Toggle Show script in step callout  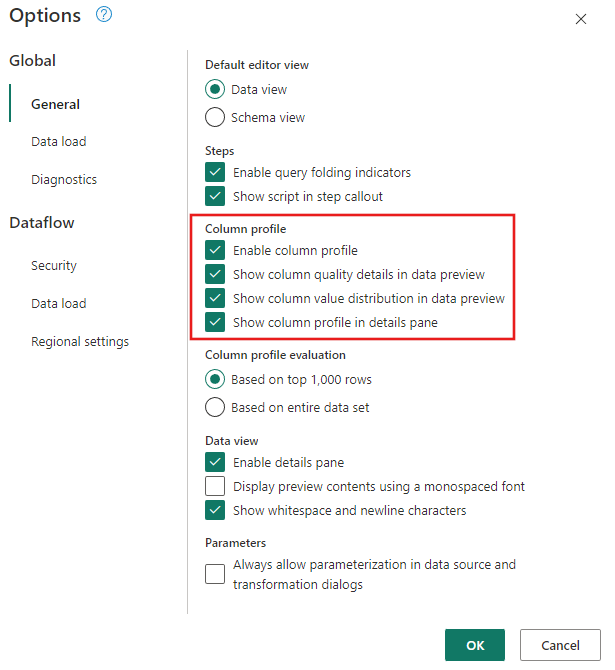tap(215, 196)
